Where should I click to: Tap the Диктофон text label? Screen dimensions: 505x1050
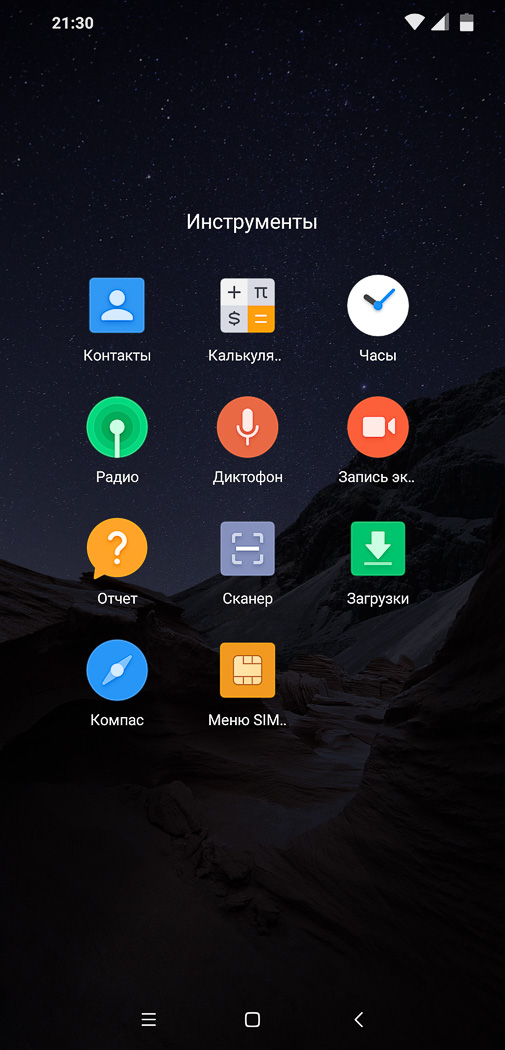tap(248, 477)
